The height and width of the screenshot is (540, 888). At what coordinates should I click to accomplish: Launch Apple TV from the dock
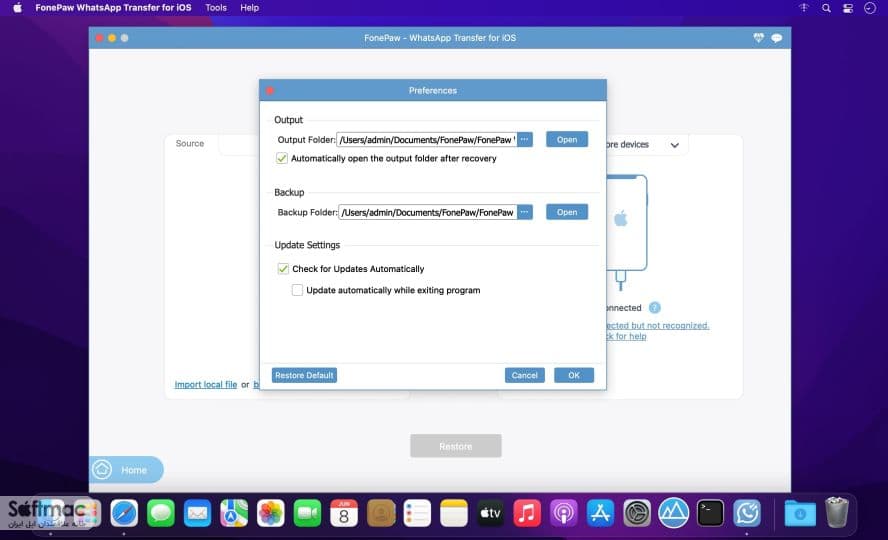[x=490, y=513]
